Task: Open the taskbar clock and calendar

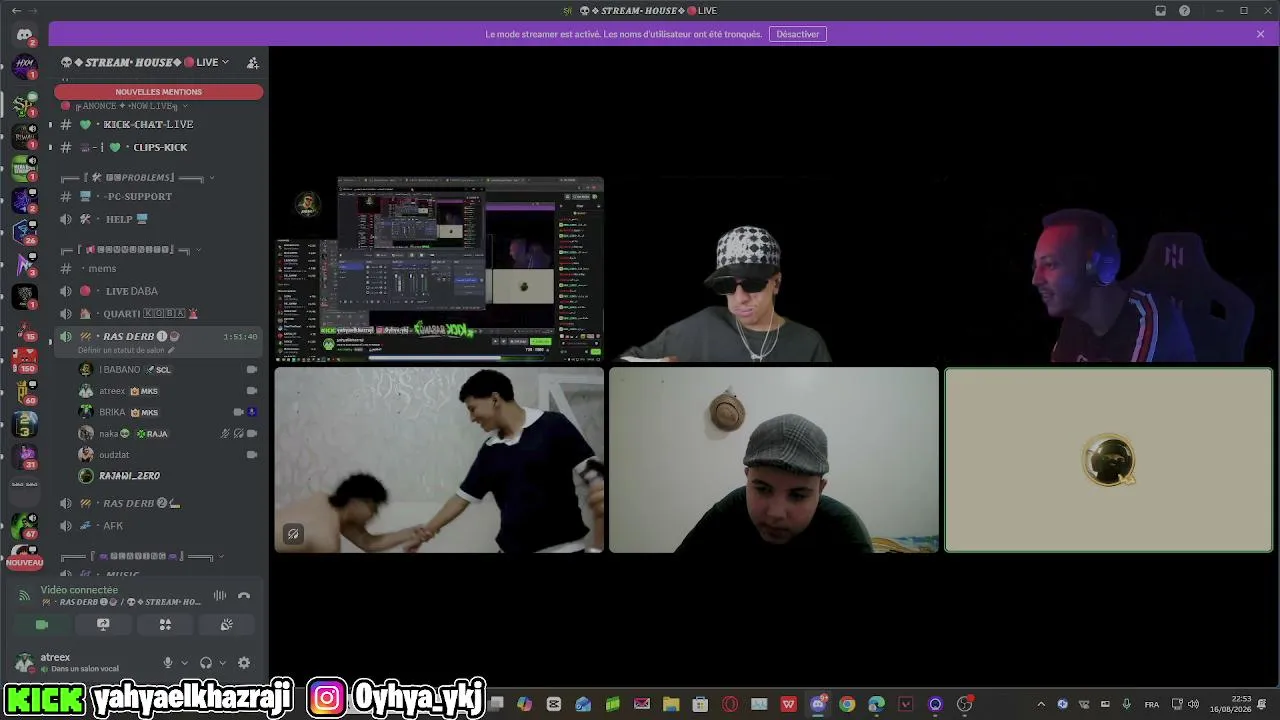Action: click(1231, 704)
